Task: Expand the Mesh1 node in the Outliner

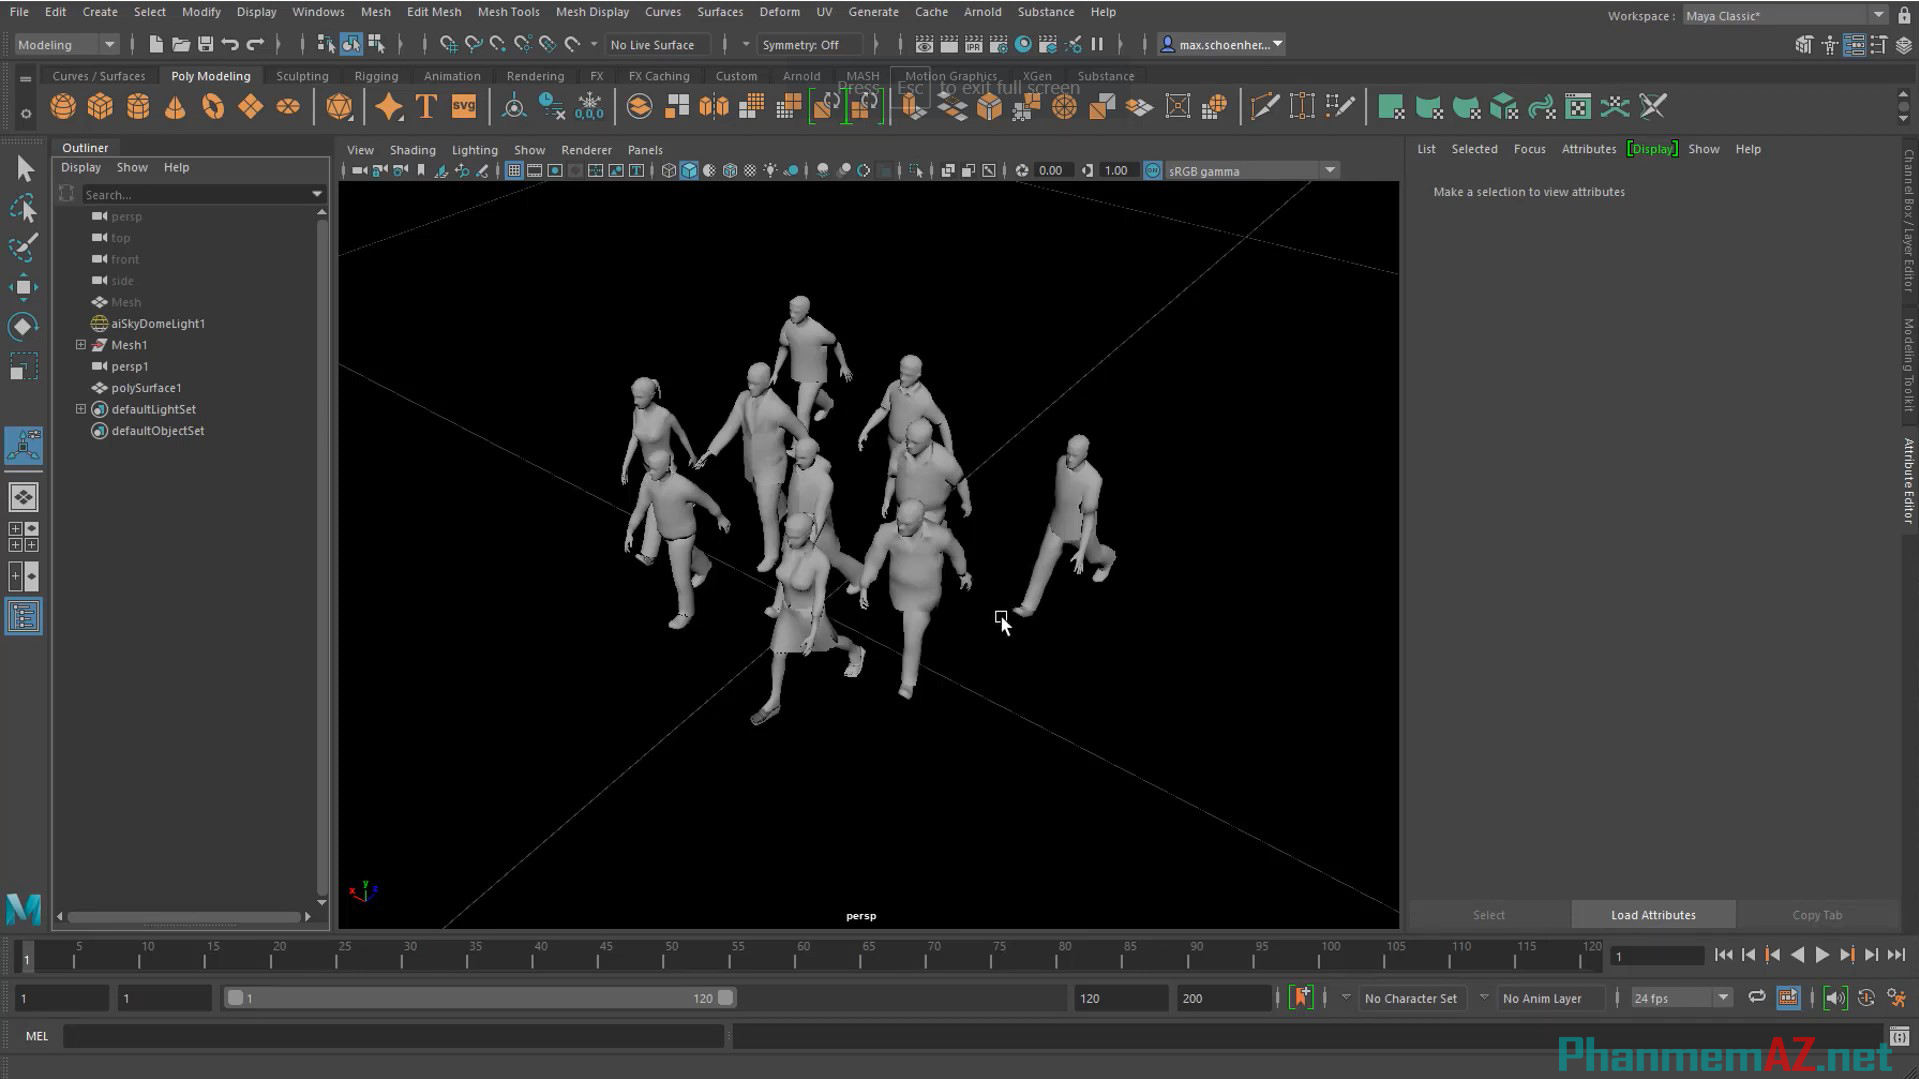Action: click(81, 344)
